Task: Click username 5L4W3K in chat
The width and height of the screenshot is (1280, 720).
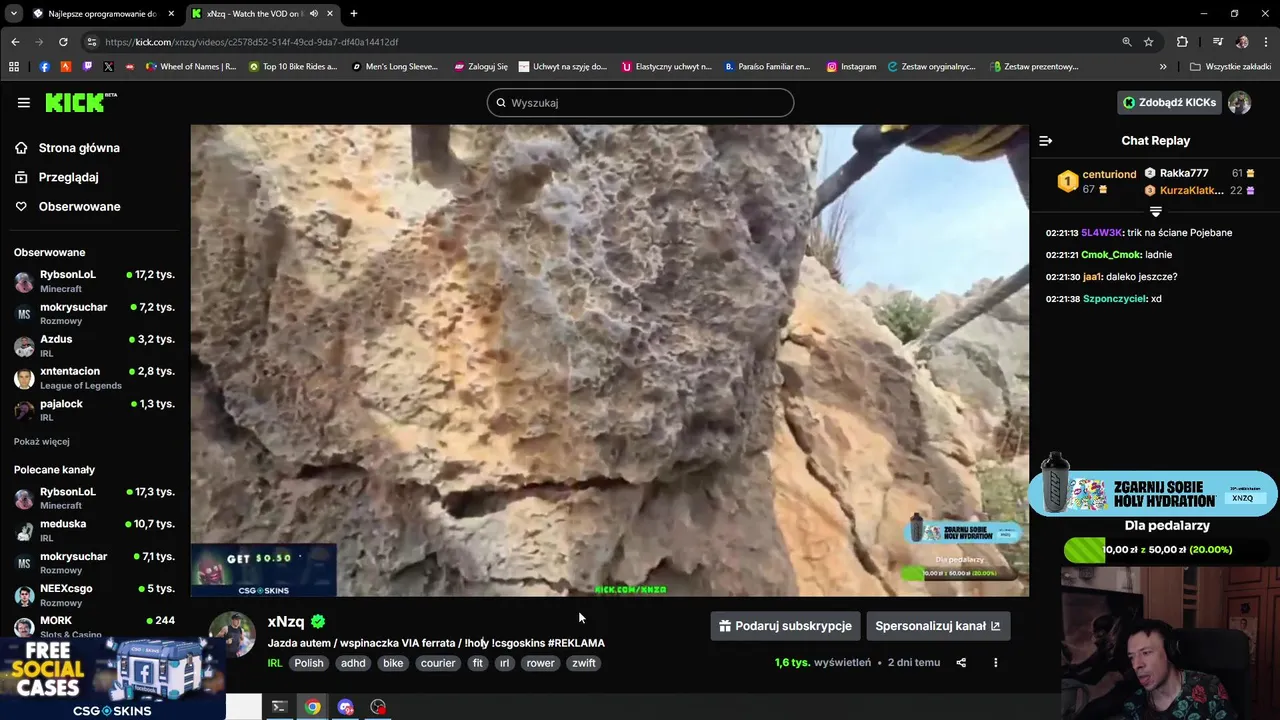Action: point(1102,233)
